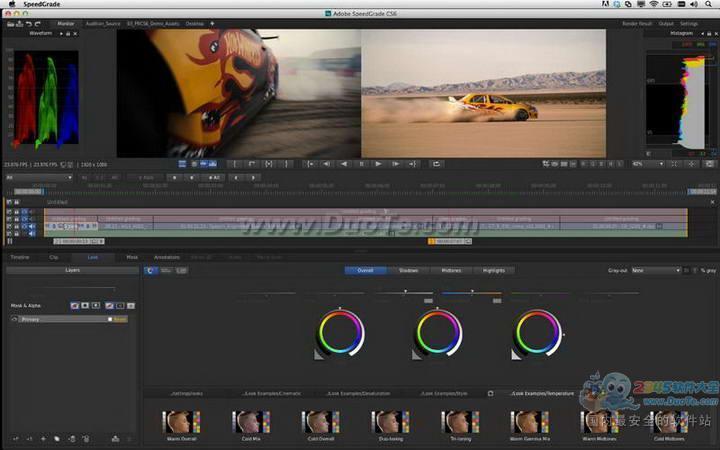Add a new layer with the plus icon
The width and height of the screenshot is (720, 450).
pyautogui.click(x=43, y=439)
